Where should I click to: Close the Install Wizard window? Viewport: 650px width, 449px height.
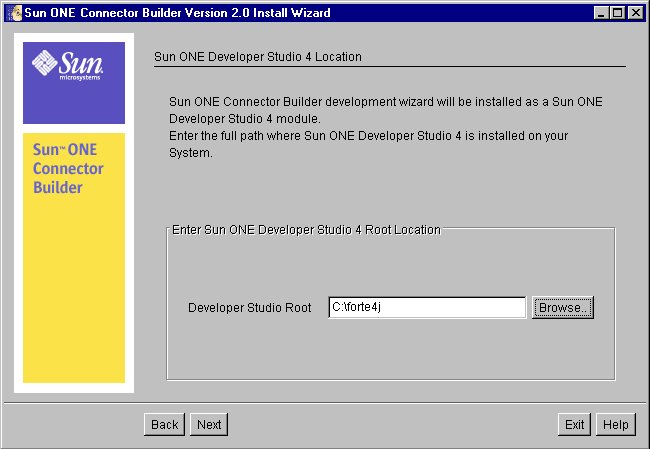point(635,13)
